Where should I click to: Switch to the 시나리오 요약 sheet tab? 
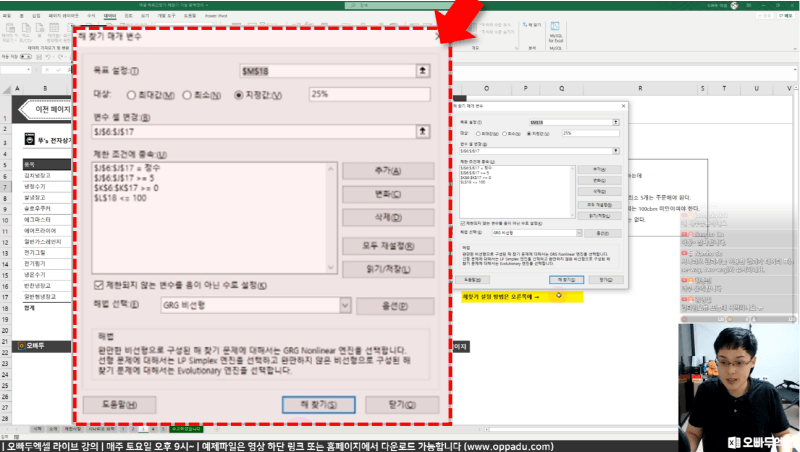(x=102, y=429)
